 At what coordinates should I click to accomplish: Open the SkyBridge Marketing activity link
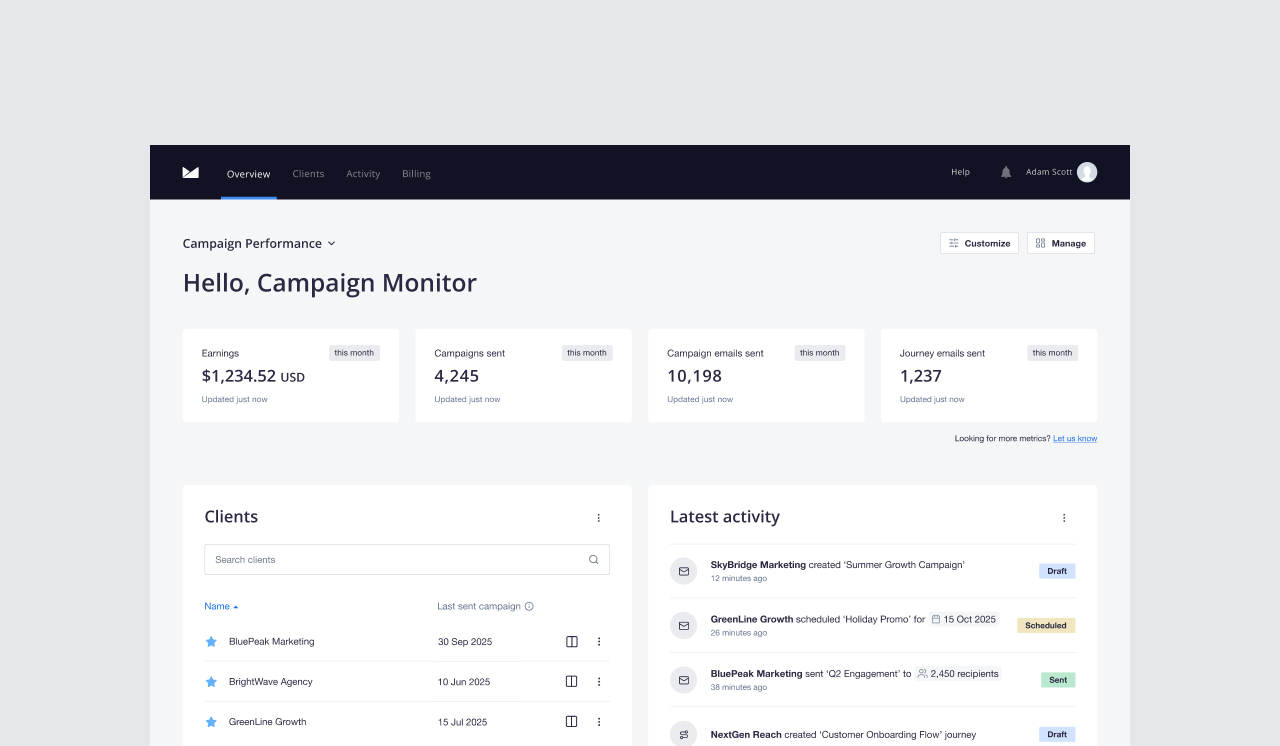tap(758, 565)
